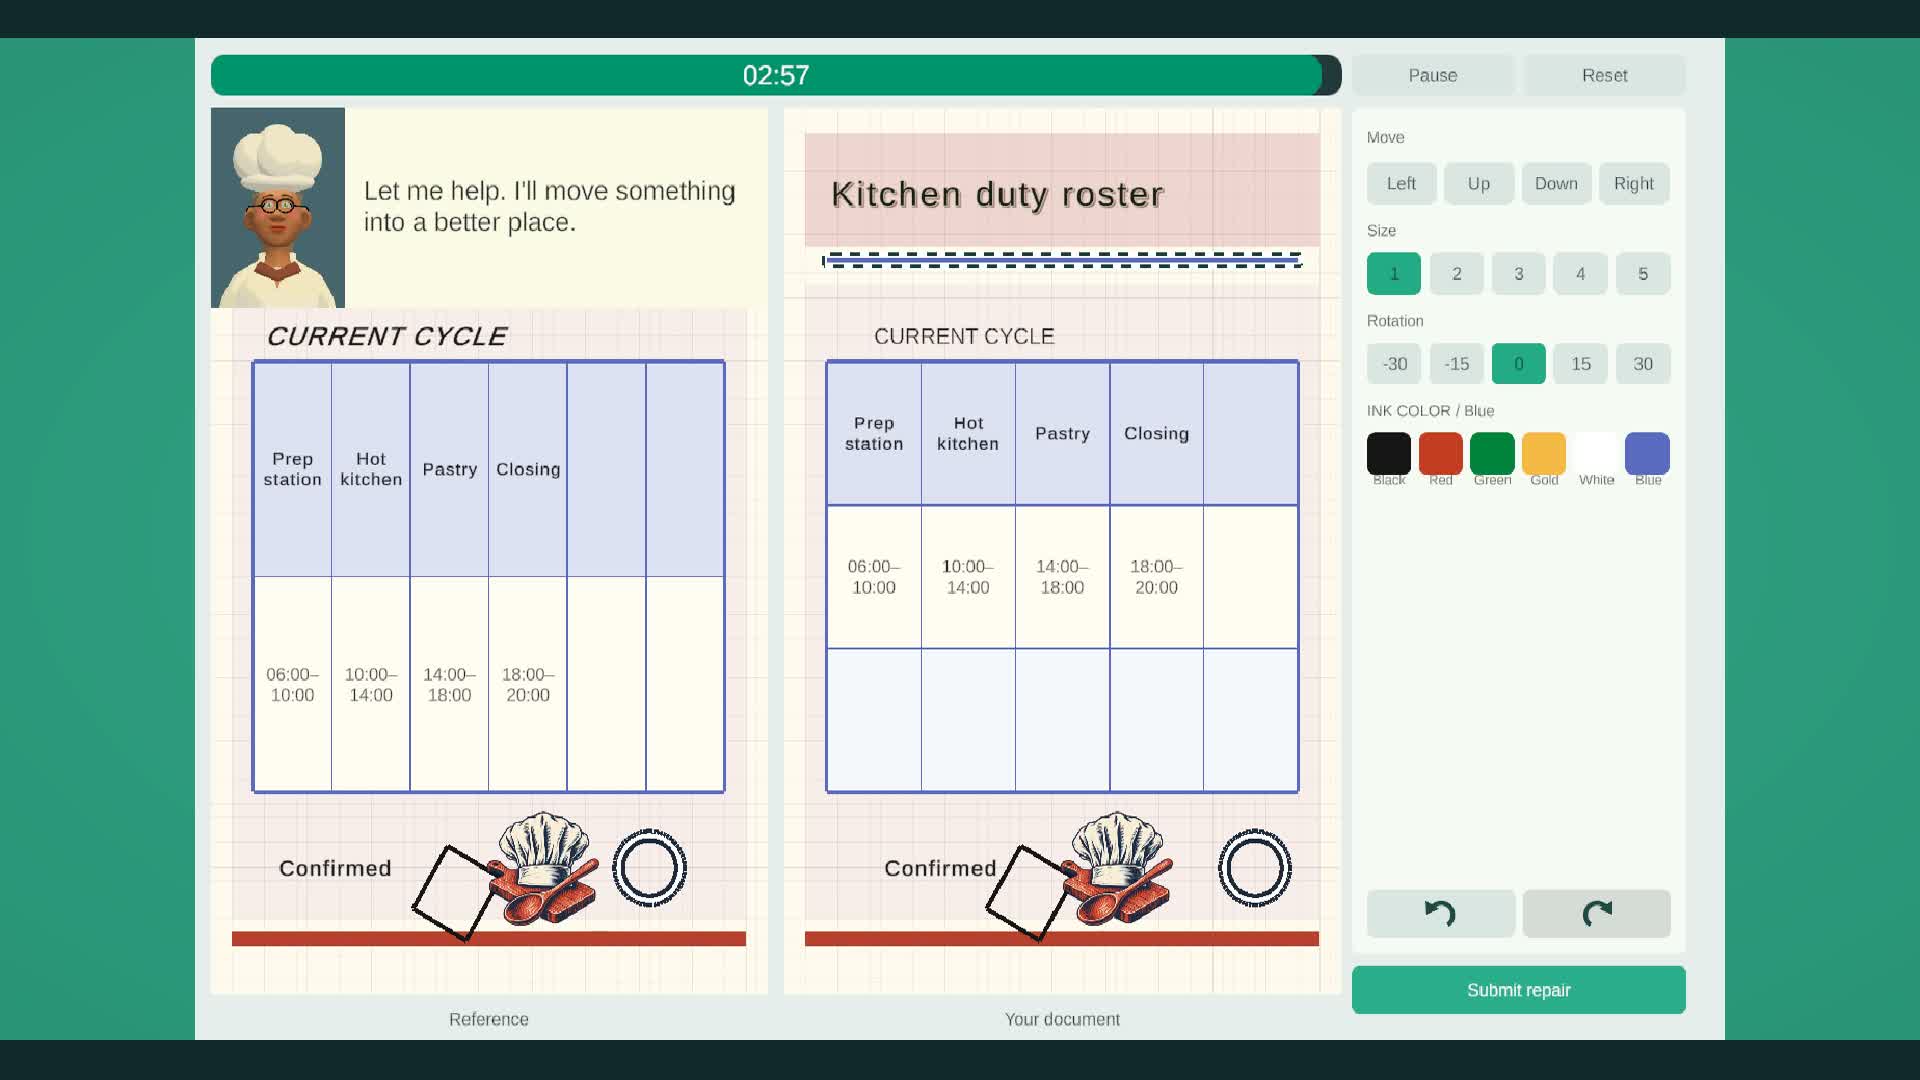Set rotation to 15
Screen dimensions: 1920x1080
coord(1580,364)
